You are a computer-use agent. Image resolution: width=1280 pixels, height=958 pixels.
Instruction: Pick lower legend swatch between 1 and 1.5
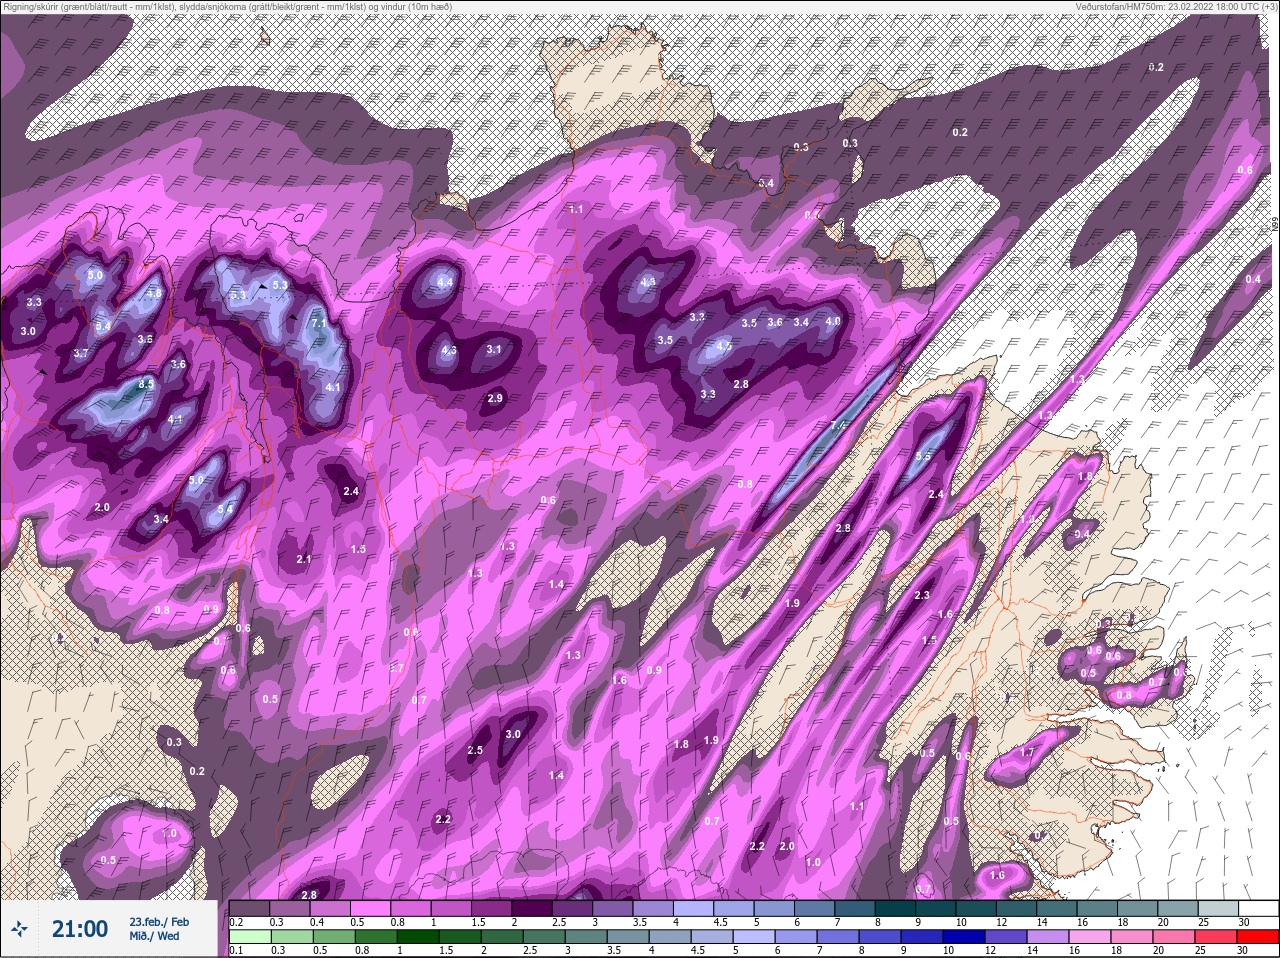pyautogui.click(x=416, y=937)
